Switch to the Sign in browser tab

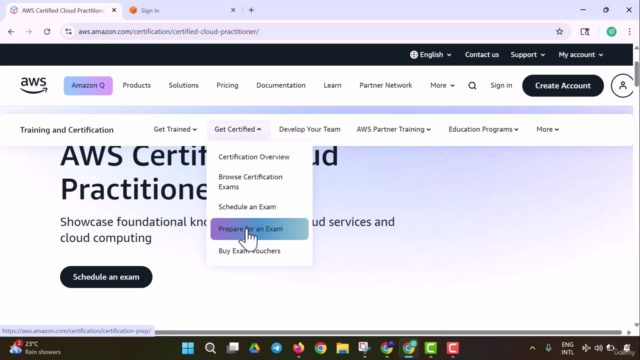(182, 10)
